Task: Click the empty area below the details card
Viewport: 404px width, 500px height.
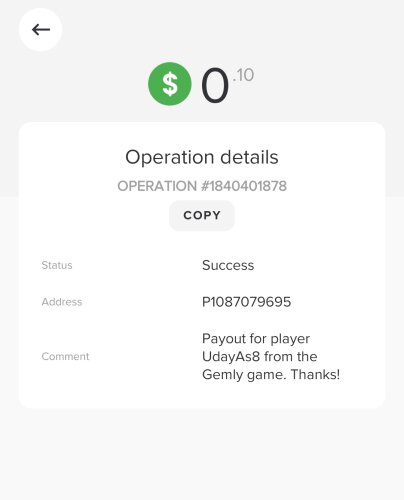Action: point(202,453)
